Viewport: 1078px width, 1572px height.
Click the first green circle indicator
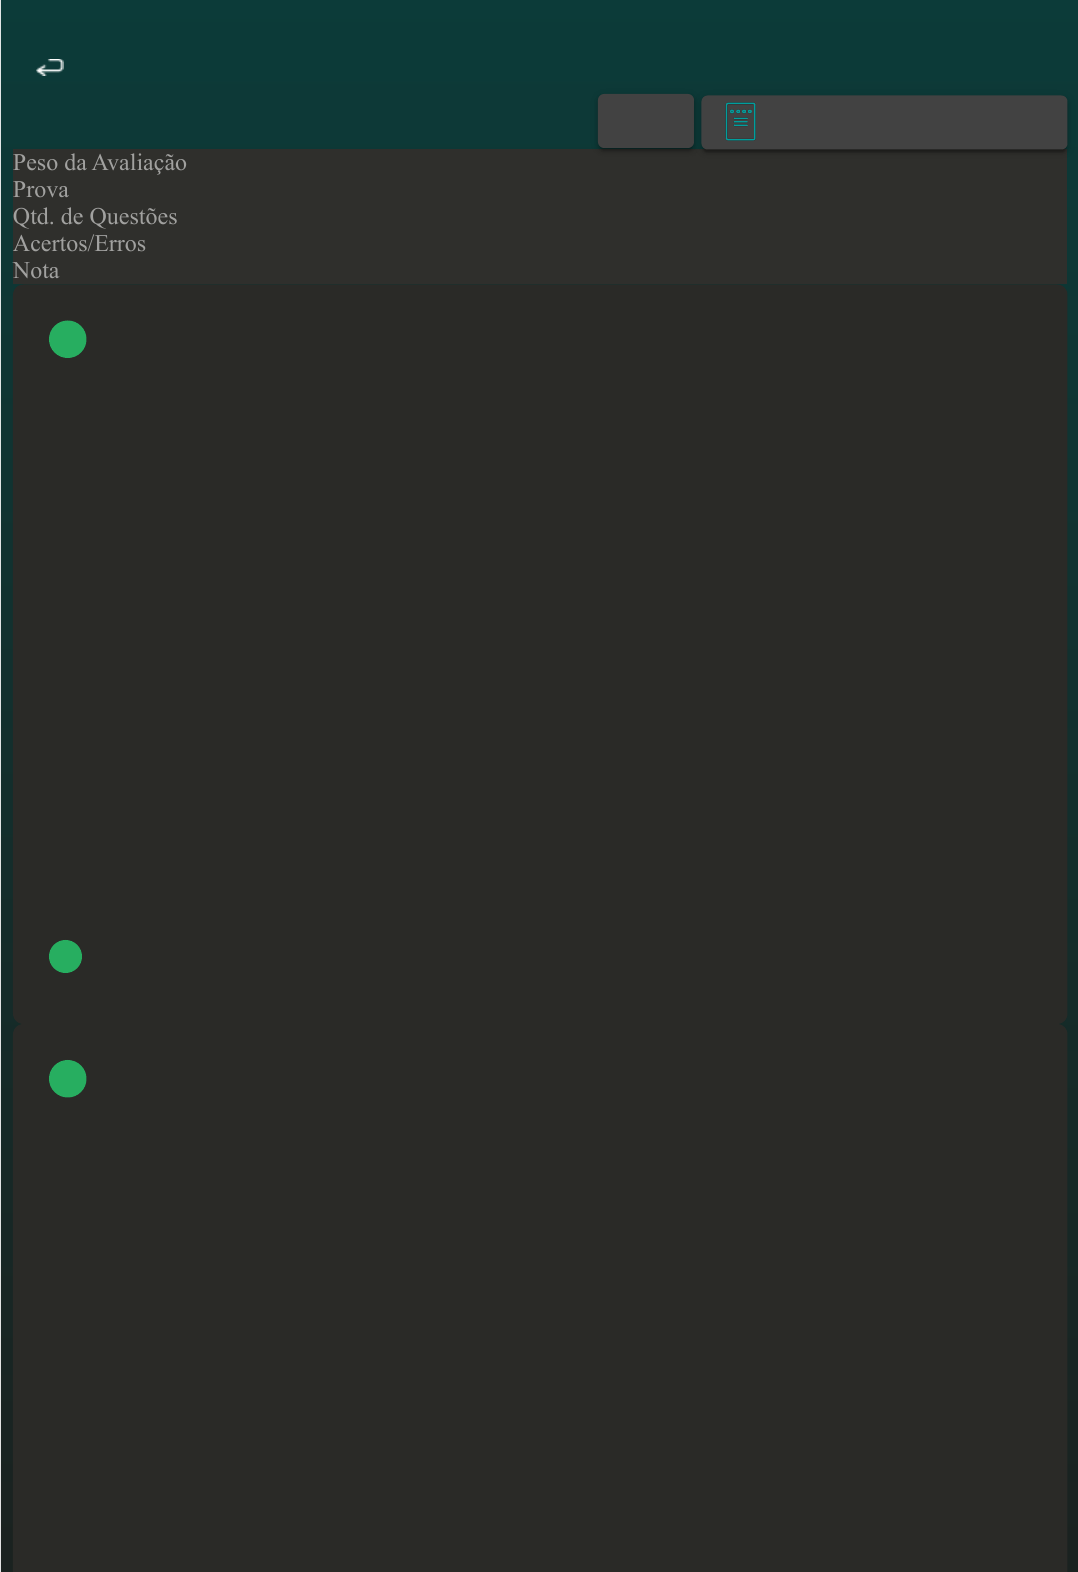(68, 339)
